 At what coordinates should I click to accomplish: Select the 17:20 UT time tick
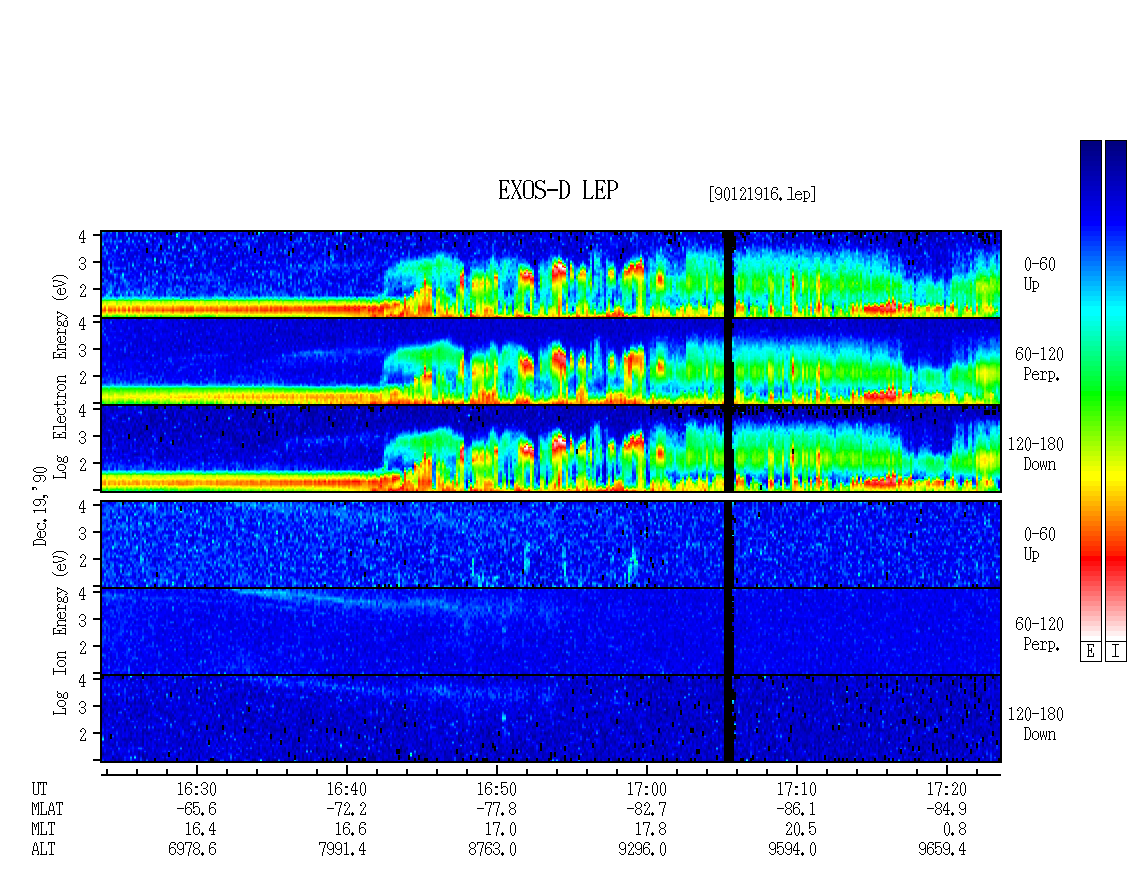[x=946, y=789]
